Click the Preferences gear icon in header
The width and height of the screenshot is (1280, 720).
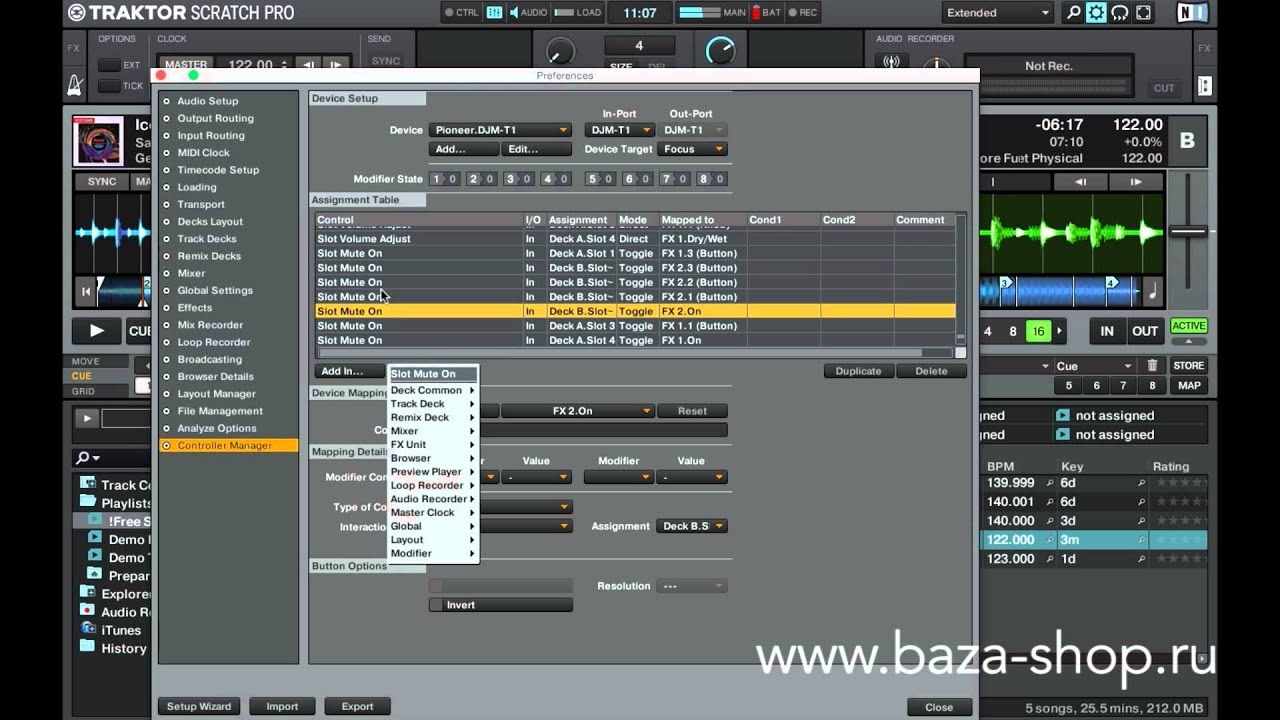point(1097,13)
